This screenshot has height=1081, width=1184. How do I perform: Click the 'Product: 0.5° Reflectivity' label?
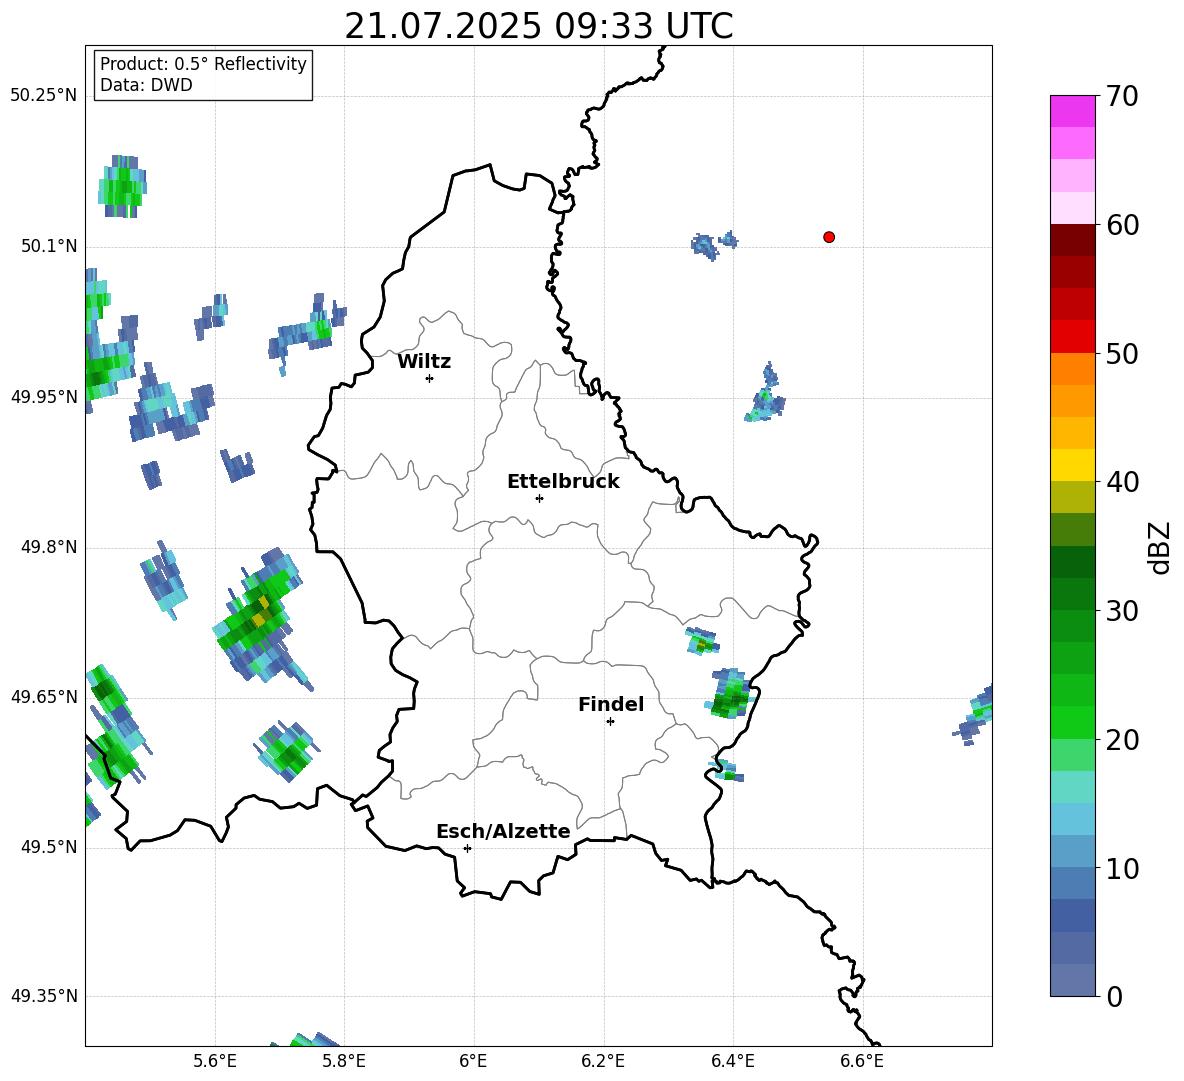(203, 63)
